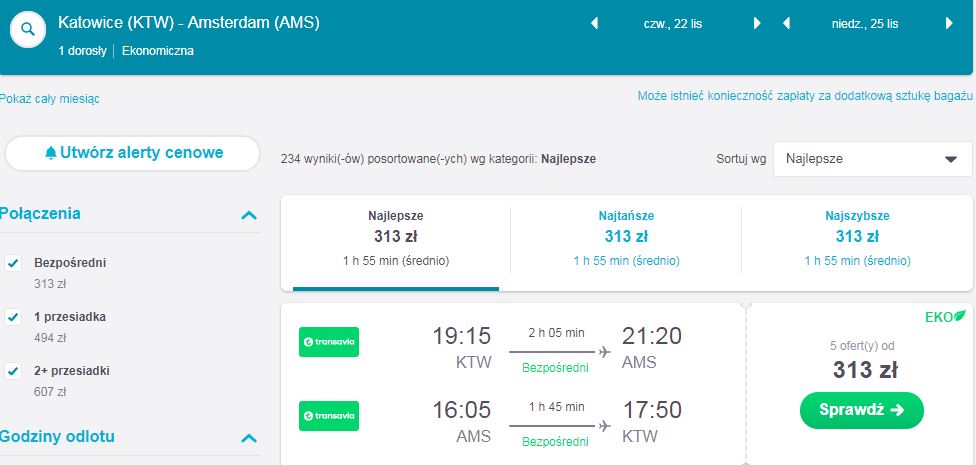Click the czw., 22 lis departure date

(x=673, y=24)
